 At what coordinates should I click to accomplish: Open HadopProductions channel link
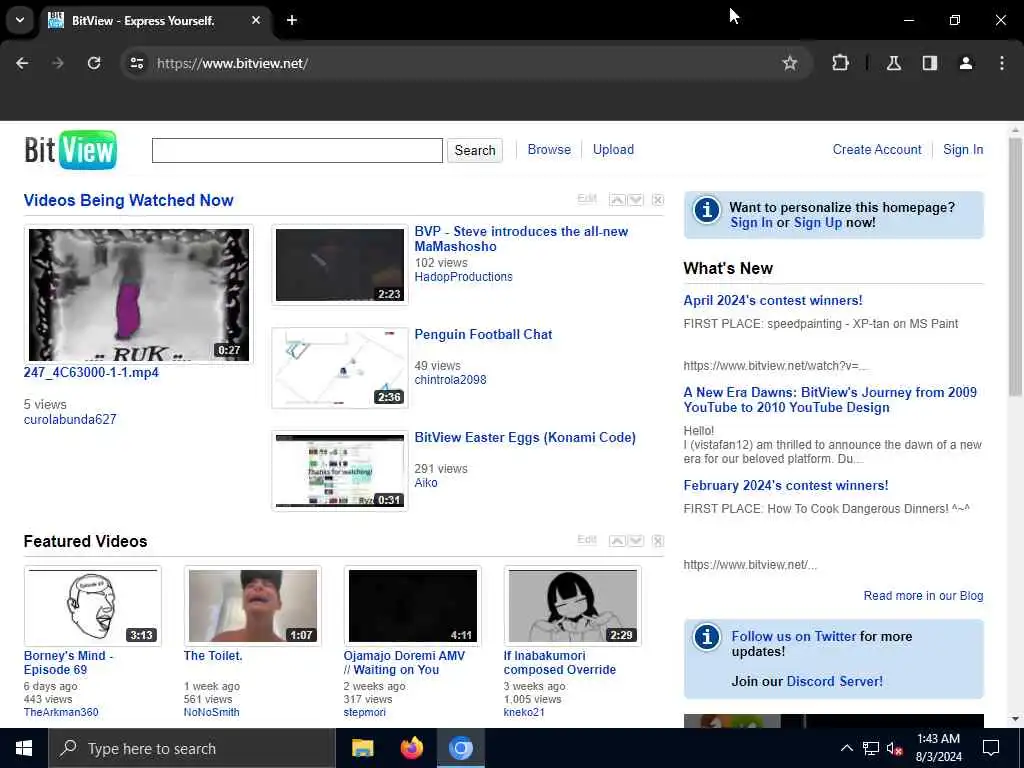[464, 277]
